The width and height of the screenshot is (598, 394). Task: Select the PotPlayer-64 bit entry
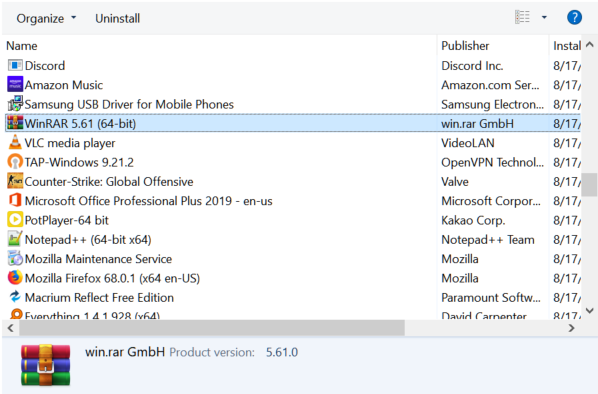point(66,220)
